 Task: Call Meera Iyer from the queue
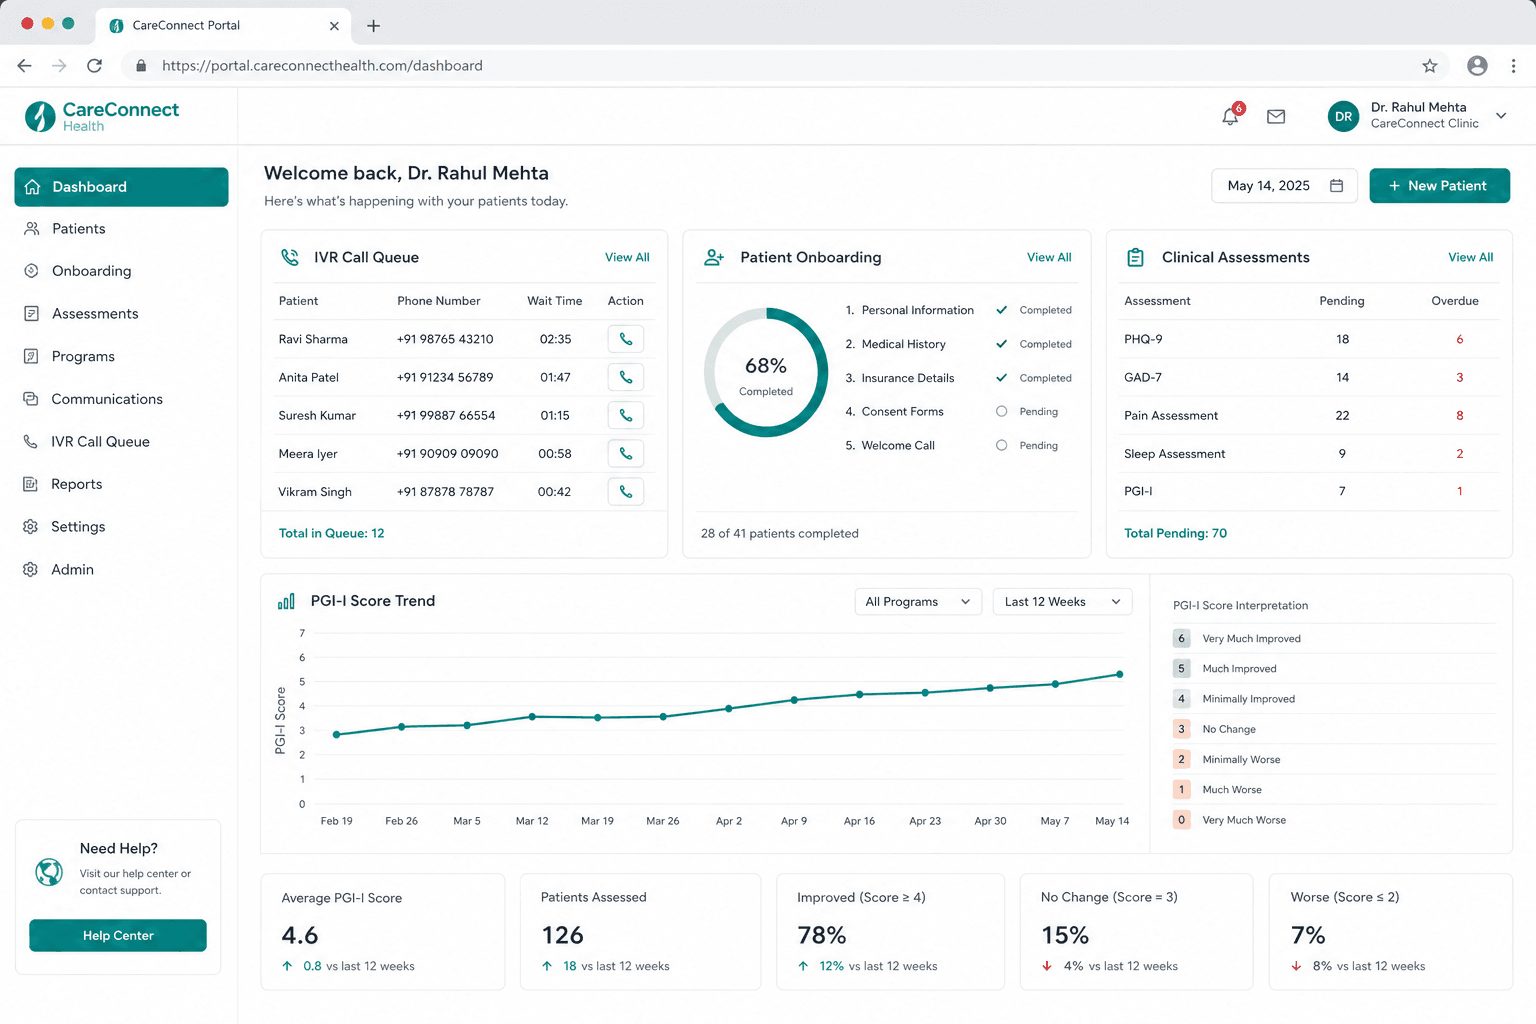pyautogui.click(x=626, y=453)
